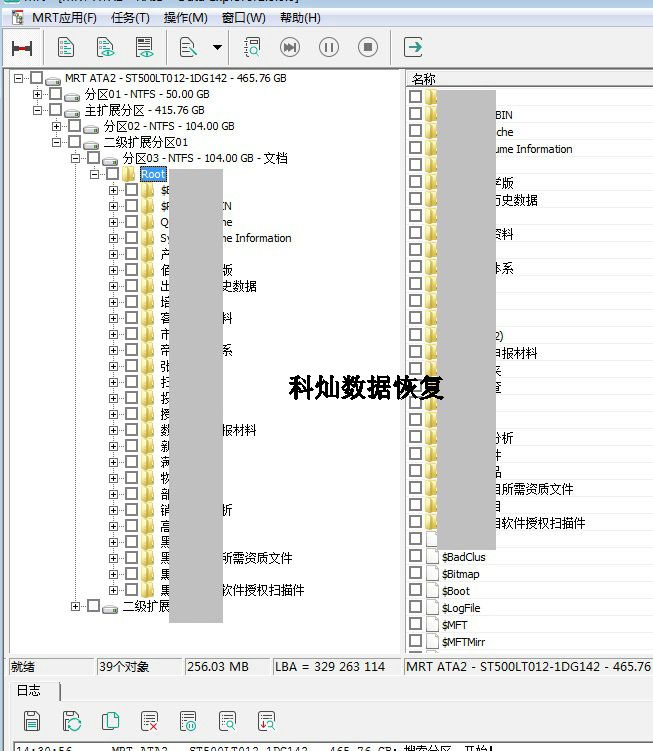
Task: Select the $MFTMirr entry in list
Action: pos(463,642)
